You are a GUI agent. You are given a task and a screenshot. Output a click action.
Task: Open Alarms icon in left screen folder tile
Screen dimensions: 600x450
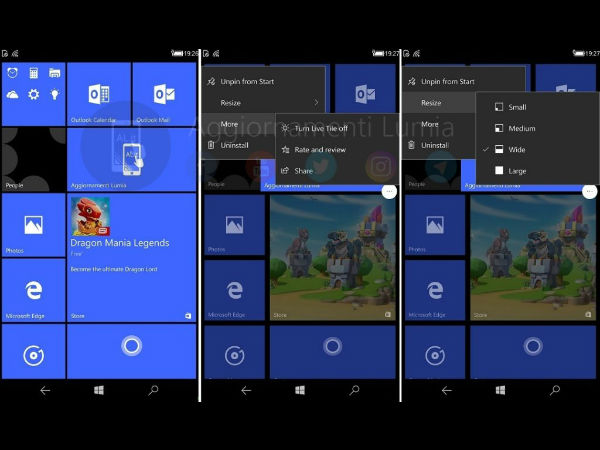coord(13,73)
